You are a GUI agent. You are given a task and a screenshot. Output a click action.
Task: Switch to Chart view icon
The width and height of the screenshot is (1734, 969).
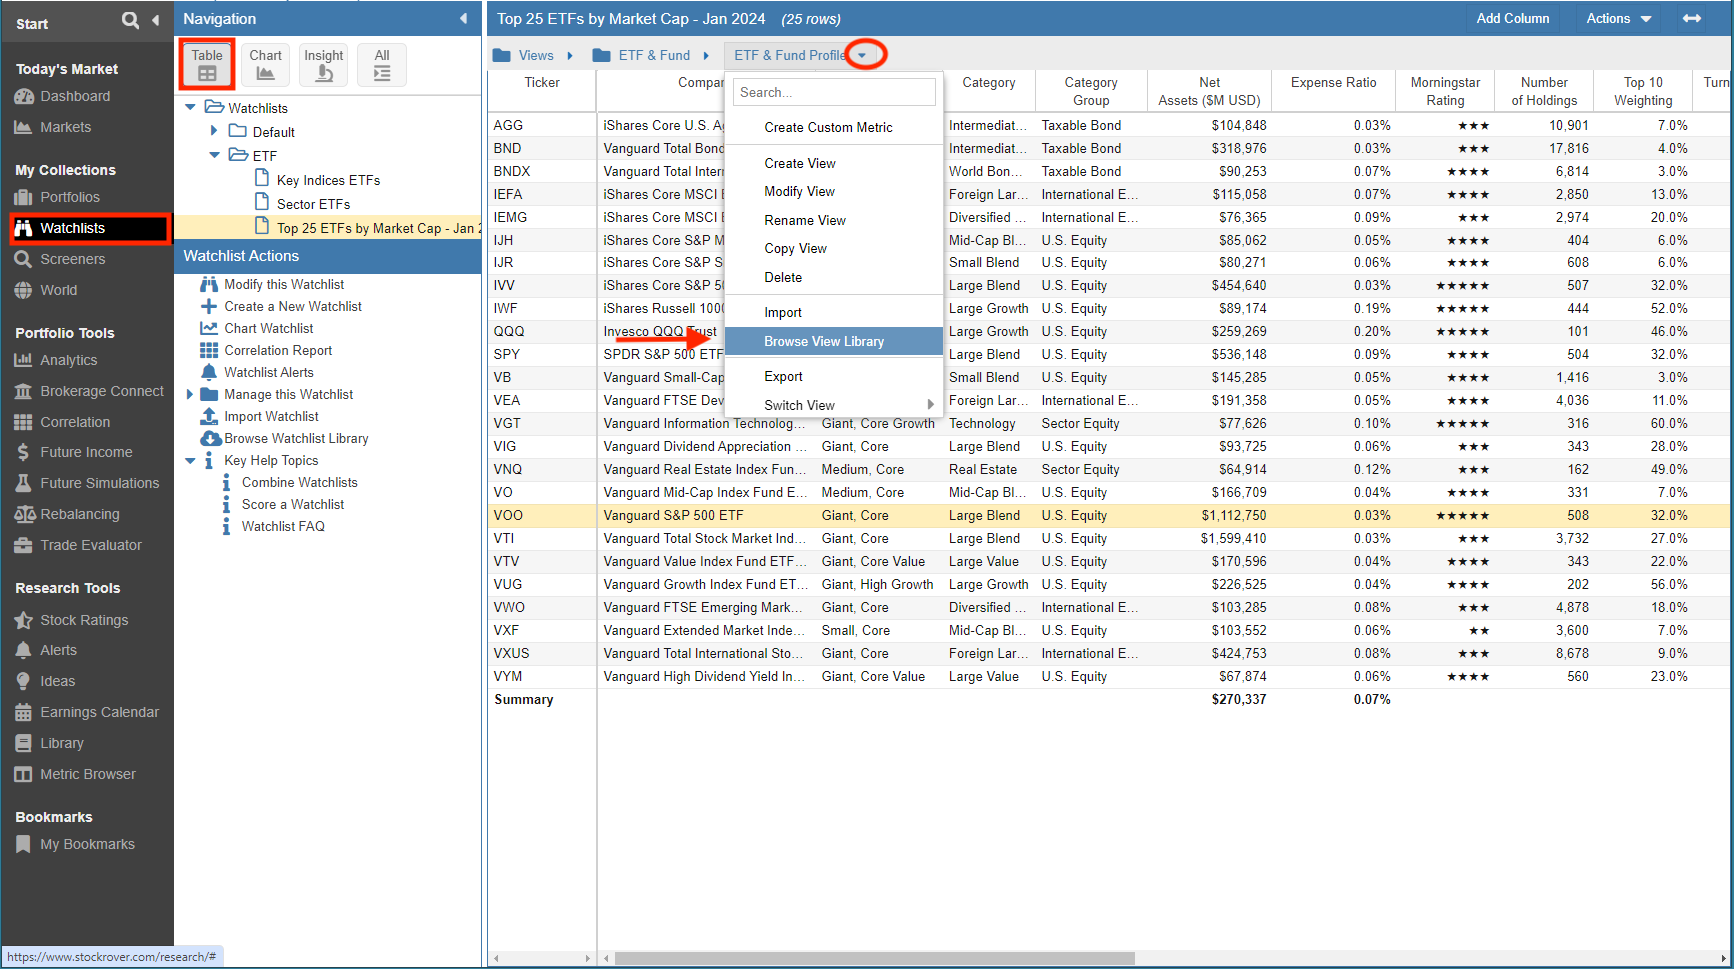(265, 65)
